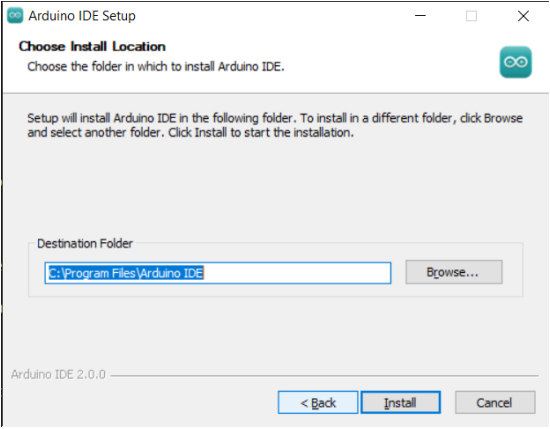
Task: Minimize the Arduino IDE Setup window
Action: tap(420, 16)
